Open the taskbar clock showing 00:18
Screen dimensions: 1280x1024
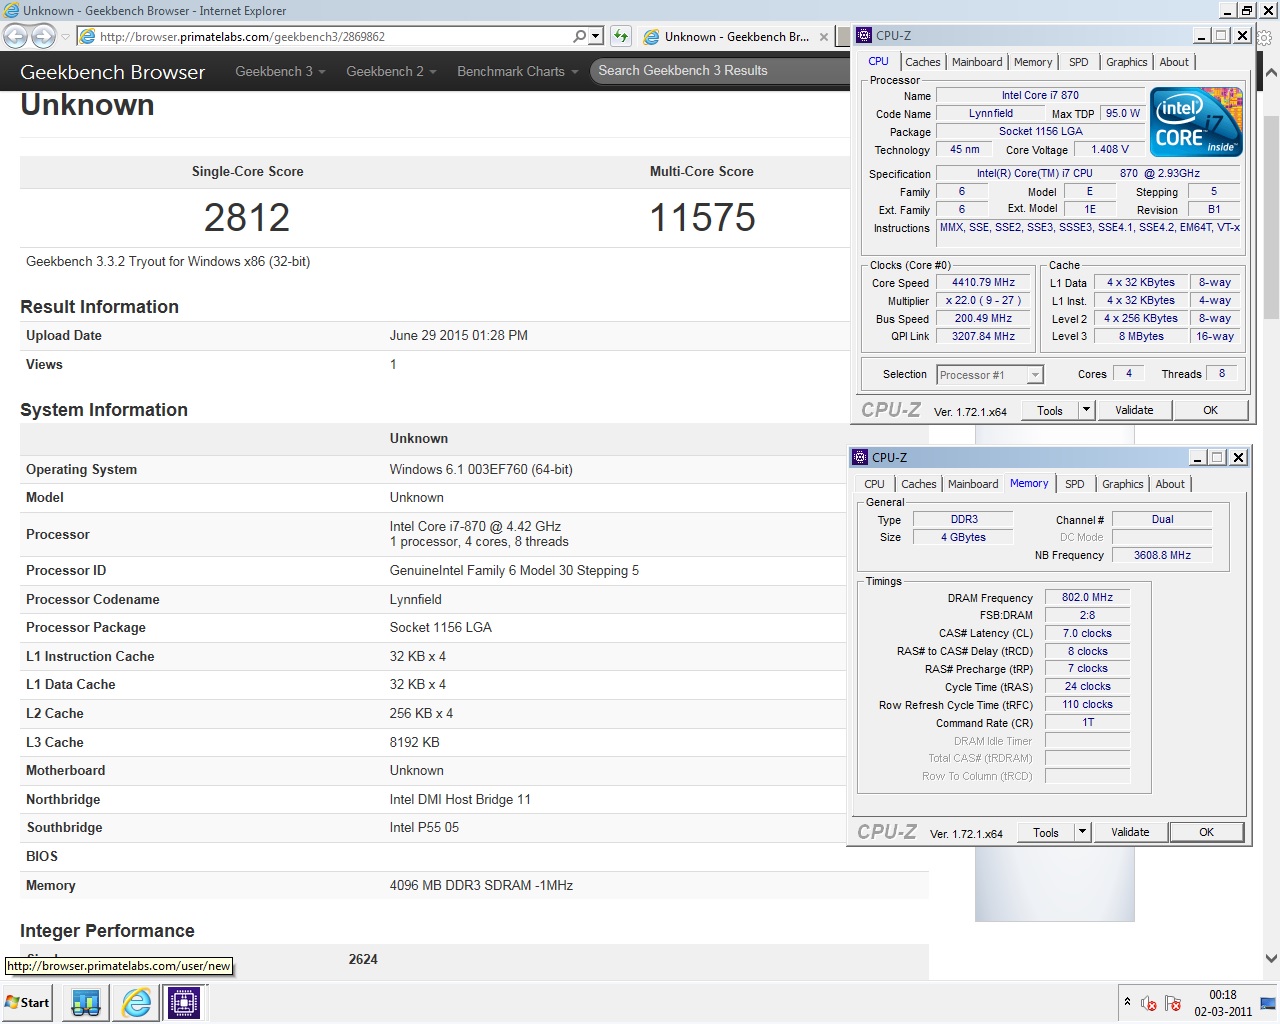coord(1223,1003)
